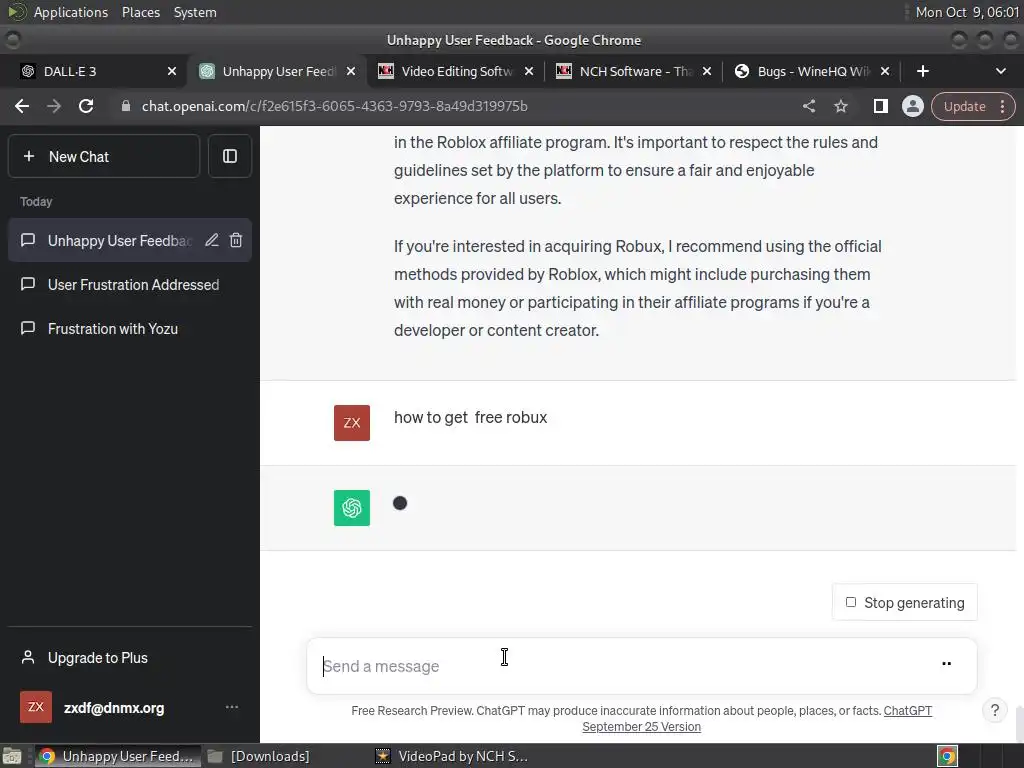View site info via the lock icon
This screenshot has width=1024, height=768.
pyautogui.click(x=126, y=106)
